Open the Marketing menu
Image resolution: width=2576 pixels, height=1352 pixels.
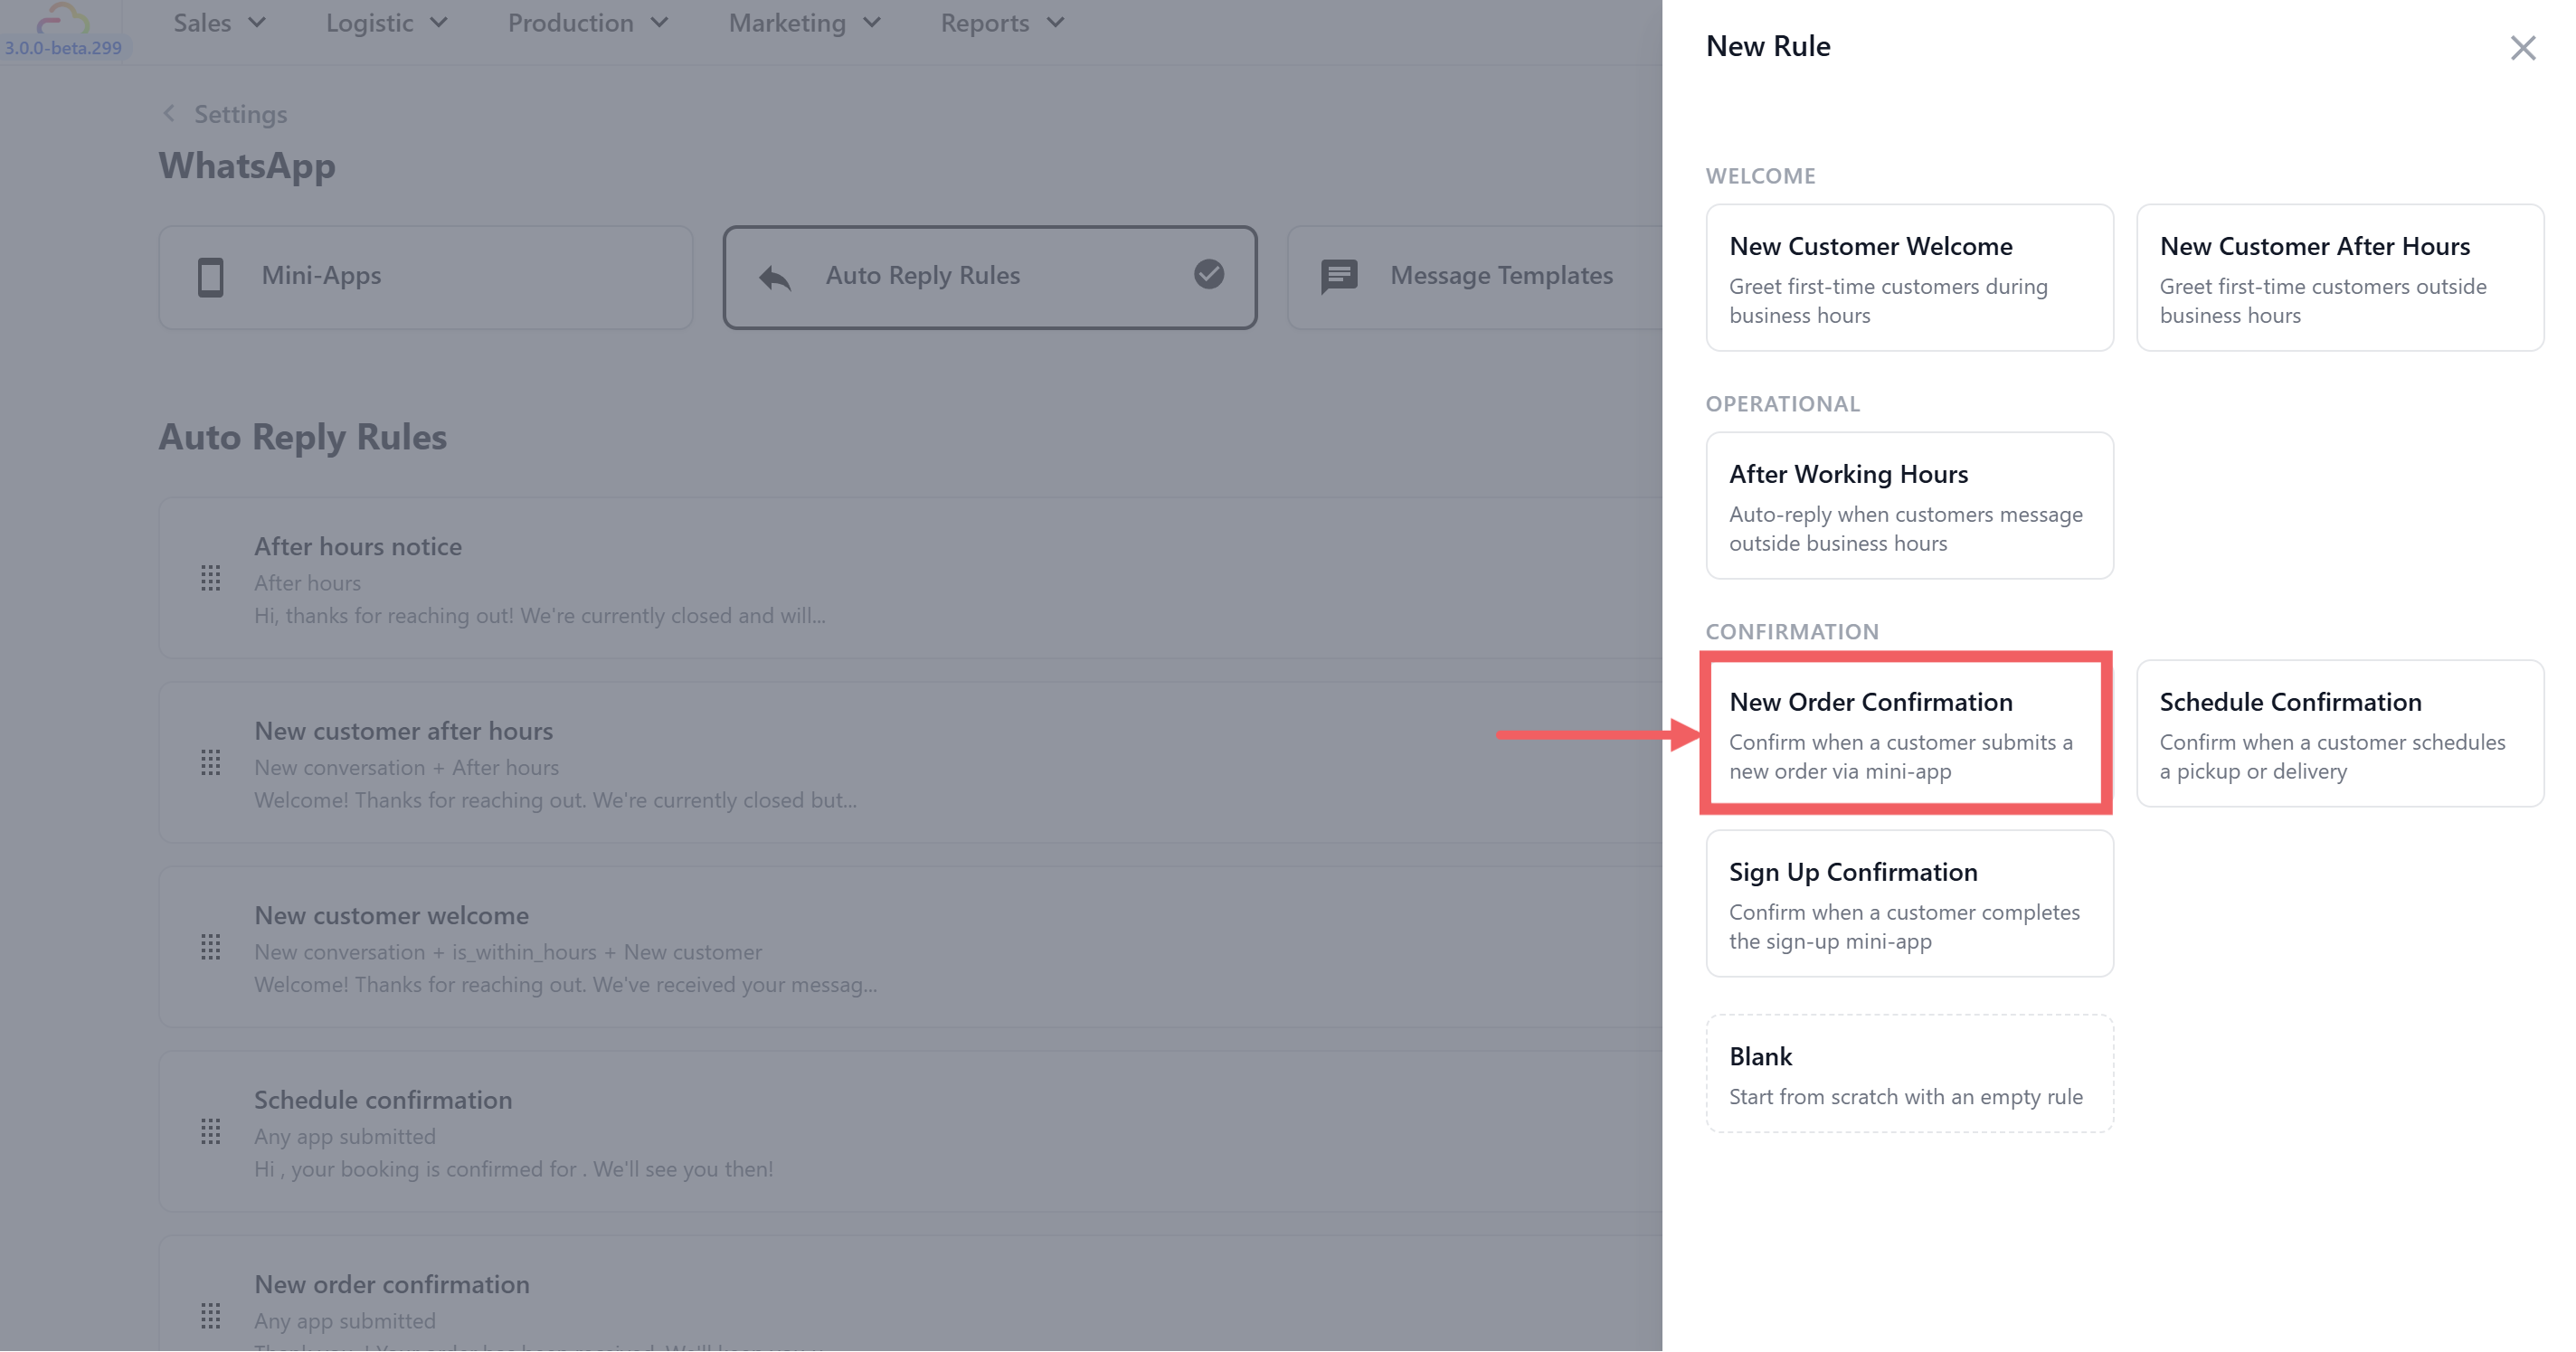click(x=804, y=23)
